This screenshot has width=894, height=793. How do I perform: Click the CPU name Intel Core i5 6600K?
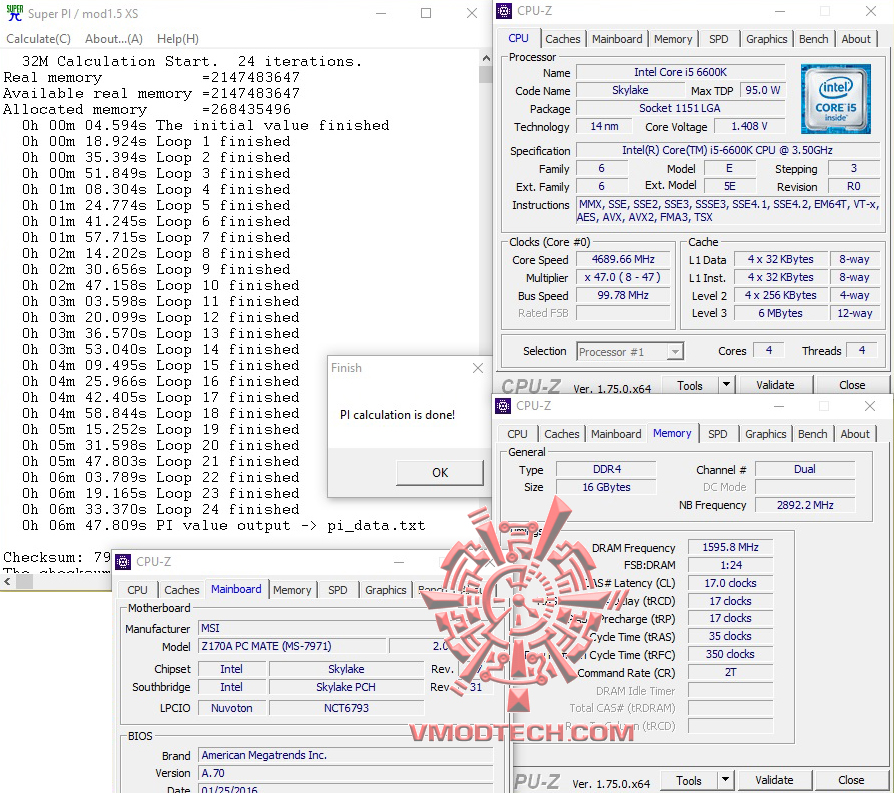click(x=680, y=72)
